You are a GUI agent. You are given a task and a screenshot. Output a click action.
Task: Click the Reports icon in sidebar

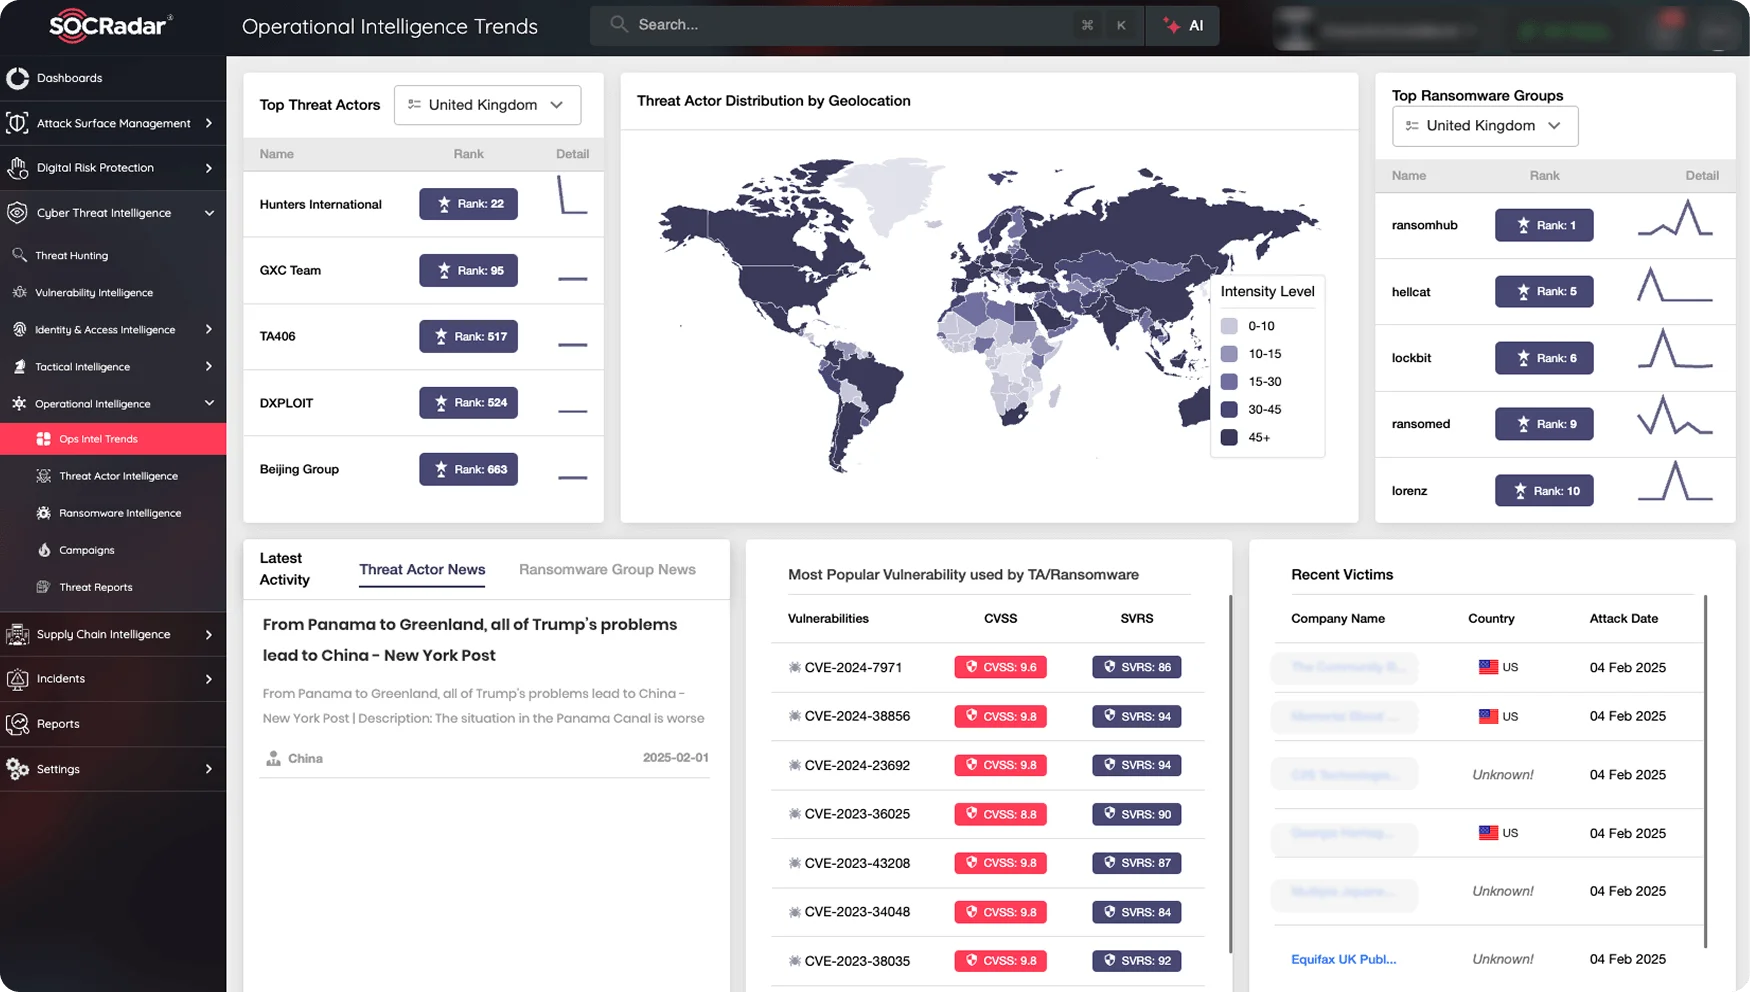click(x=17, y=724)
